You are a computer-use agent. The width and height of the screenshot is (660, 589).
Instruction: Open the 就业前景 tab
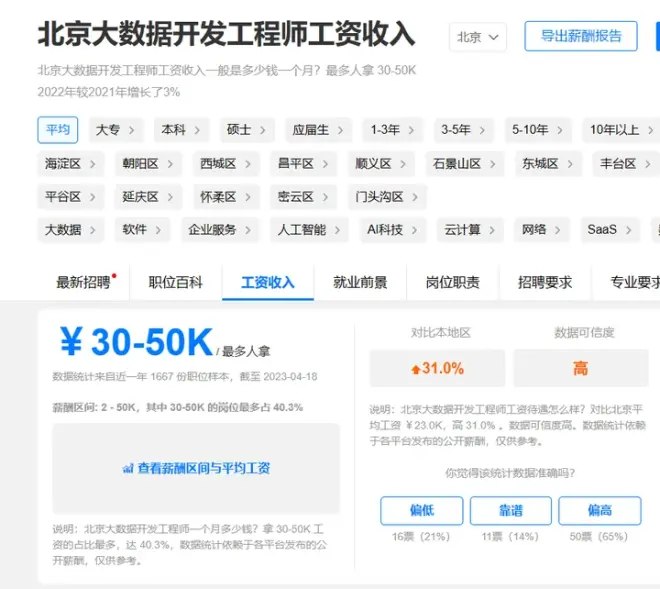pyautogui.click(x=360, y=283)
